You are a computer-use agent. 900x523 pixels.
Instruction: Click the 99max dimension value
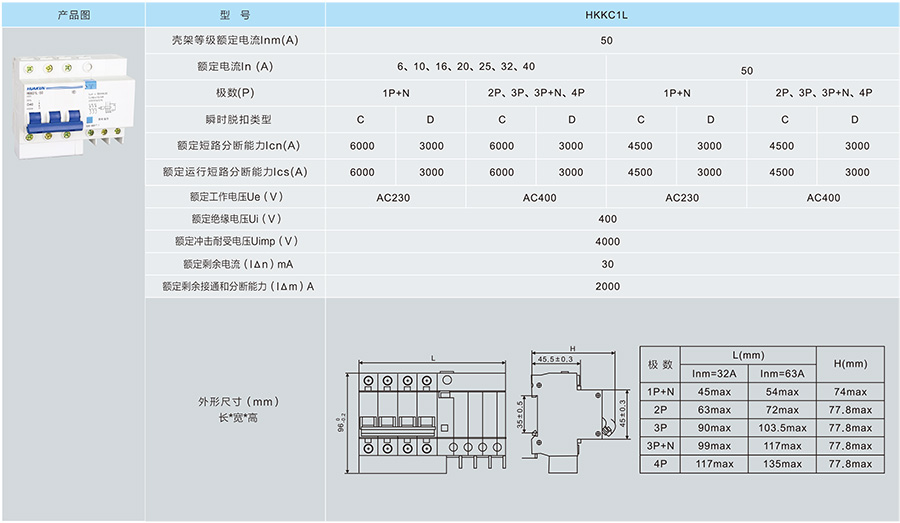714,445
